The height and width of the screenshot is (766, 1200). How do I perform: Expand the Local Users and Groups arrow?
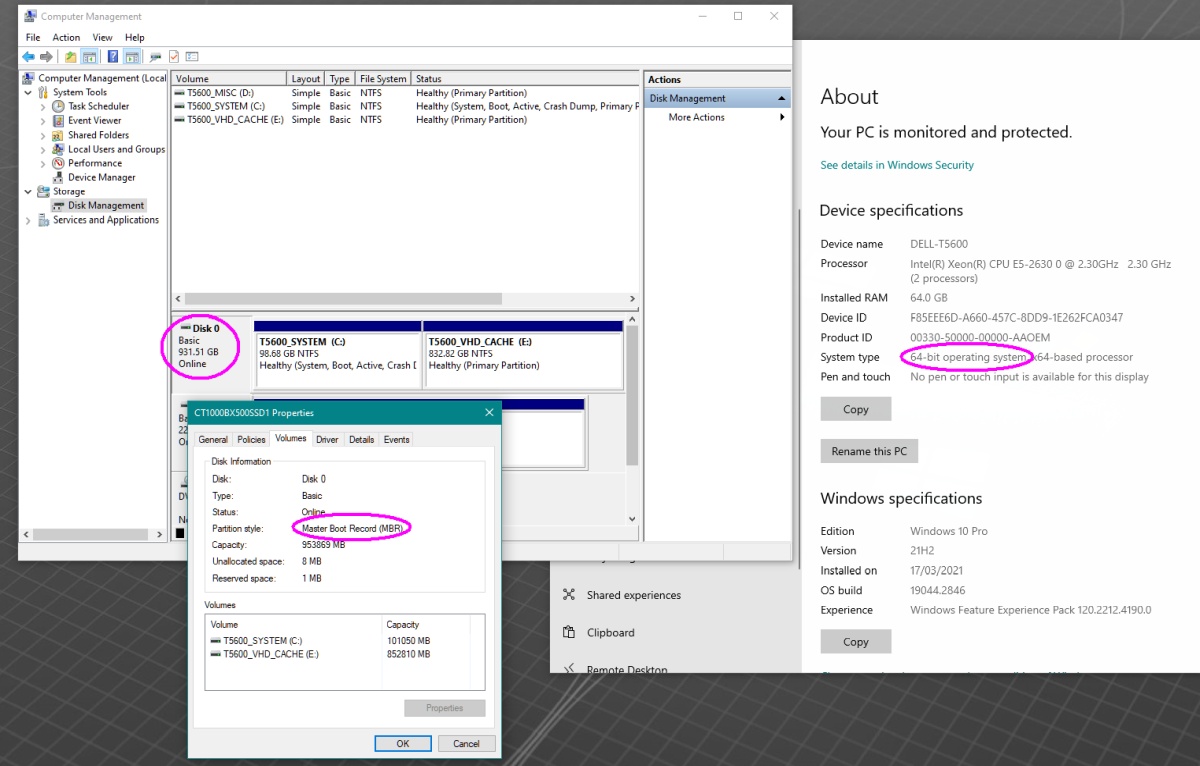[x=43, y=149]
